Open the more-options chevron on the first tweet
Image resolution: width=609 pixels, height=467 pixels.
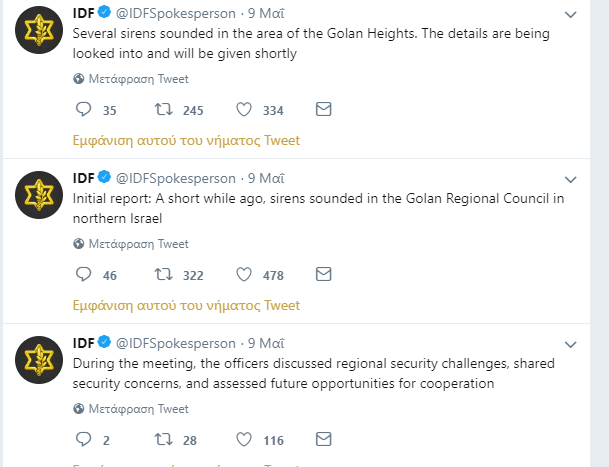pos(570,15)
